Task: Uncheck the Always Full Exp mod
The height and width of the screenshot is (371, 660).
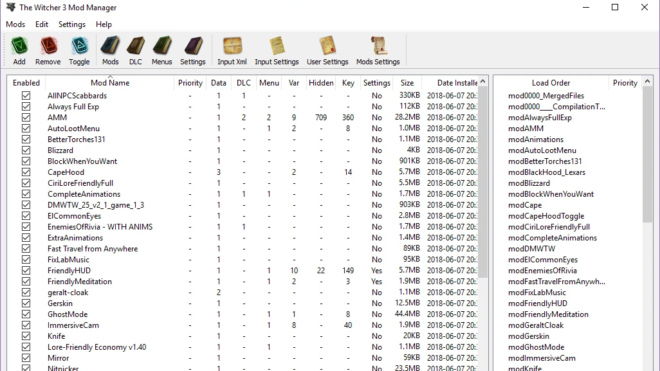Action: coord(26,107)
